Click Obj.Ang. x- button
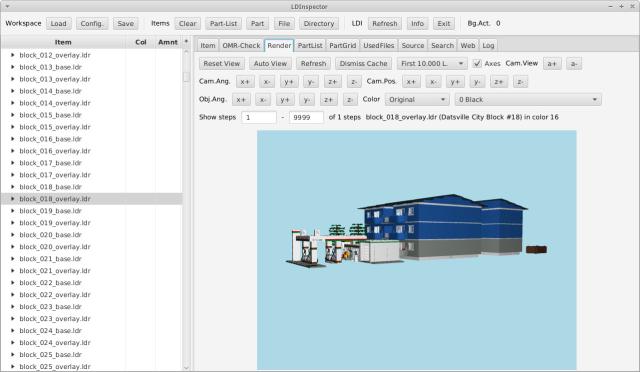Image resolution: width=640 pixels, height=372 pixels. point(263,100)
